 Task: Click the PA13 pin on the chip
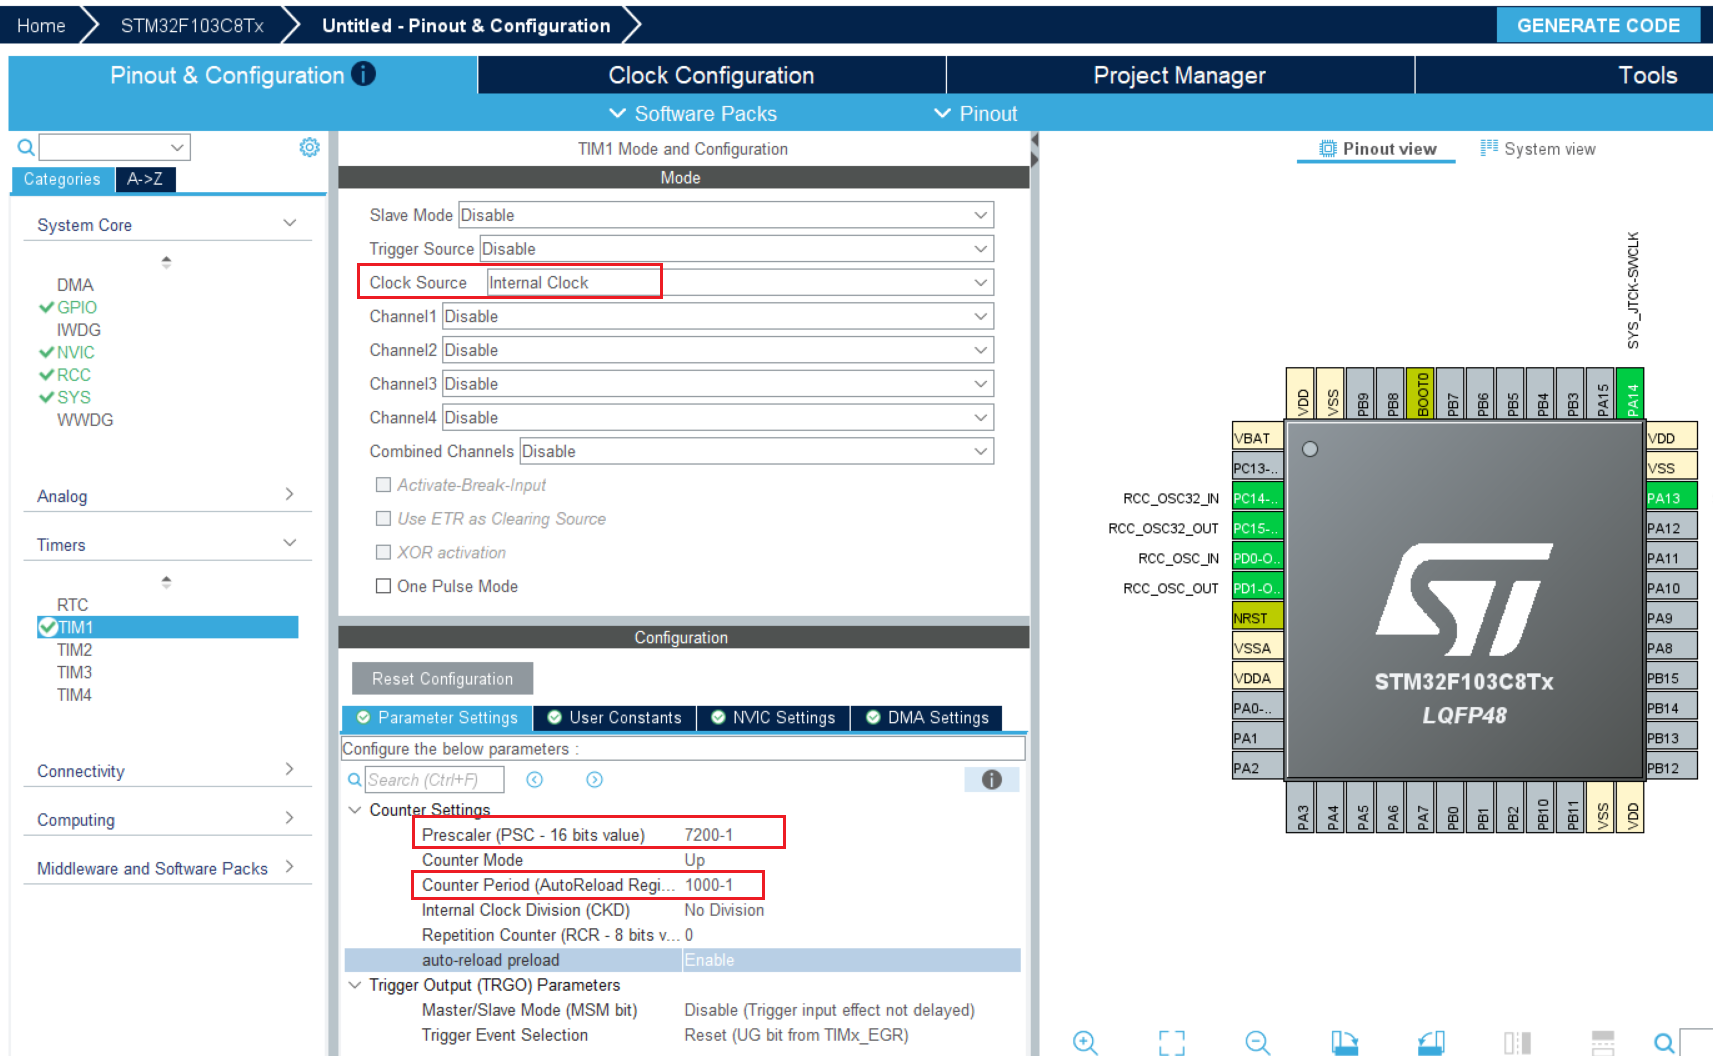[1671, 498]
